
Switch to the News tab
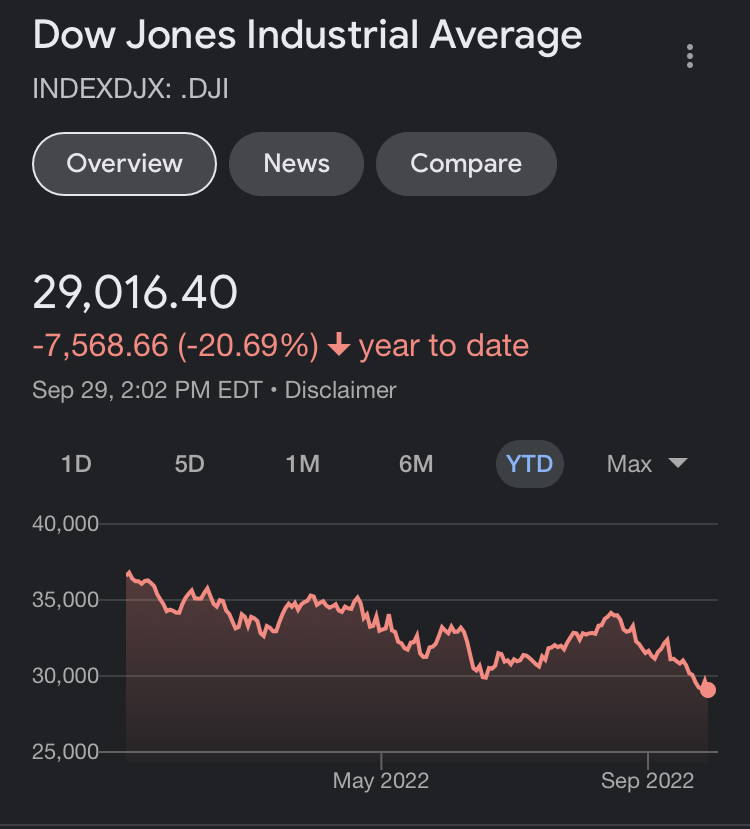click(296, 163)
